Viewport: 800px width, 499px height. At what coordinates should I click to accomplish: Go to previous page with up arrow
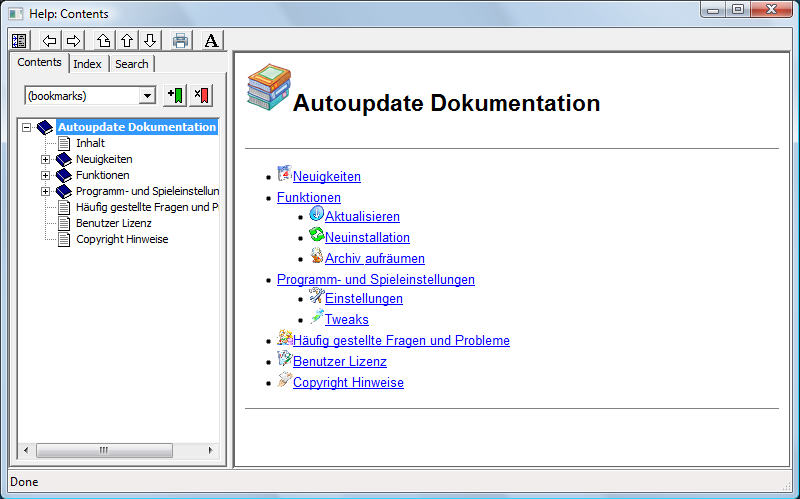point(127,41)
